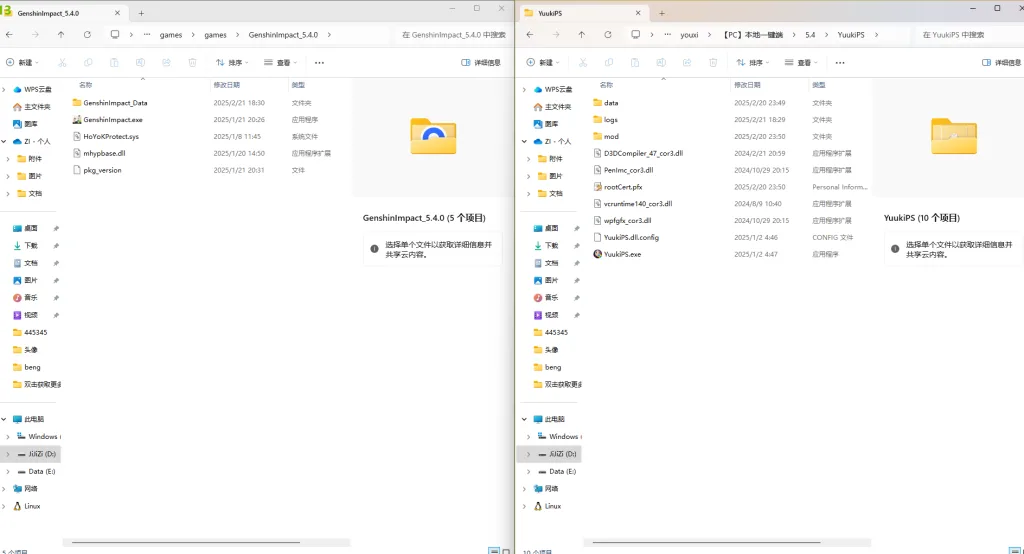1024x554 pixels.
Task: Click delete icon in GenshinImpact_5.4.0 toolbar
Action: coord(193,63)
